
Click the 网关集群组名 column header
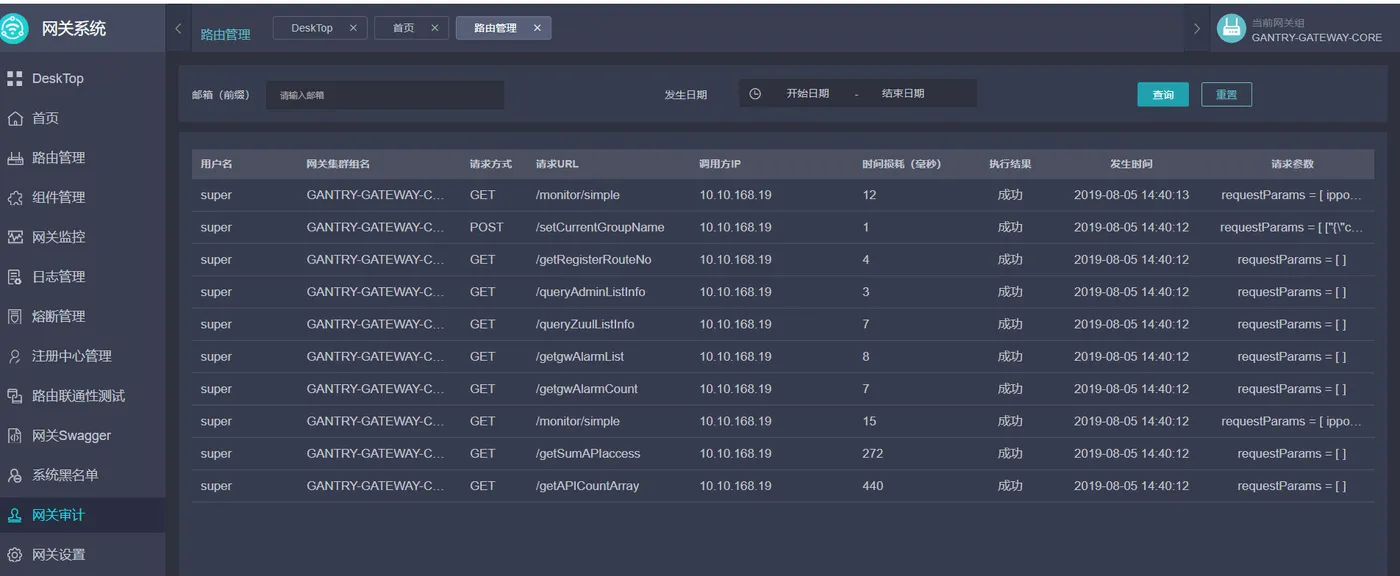click(338, 164)
